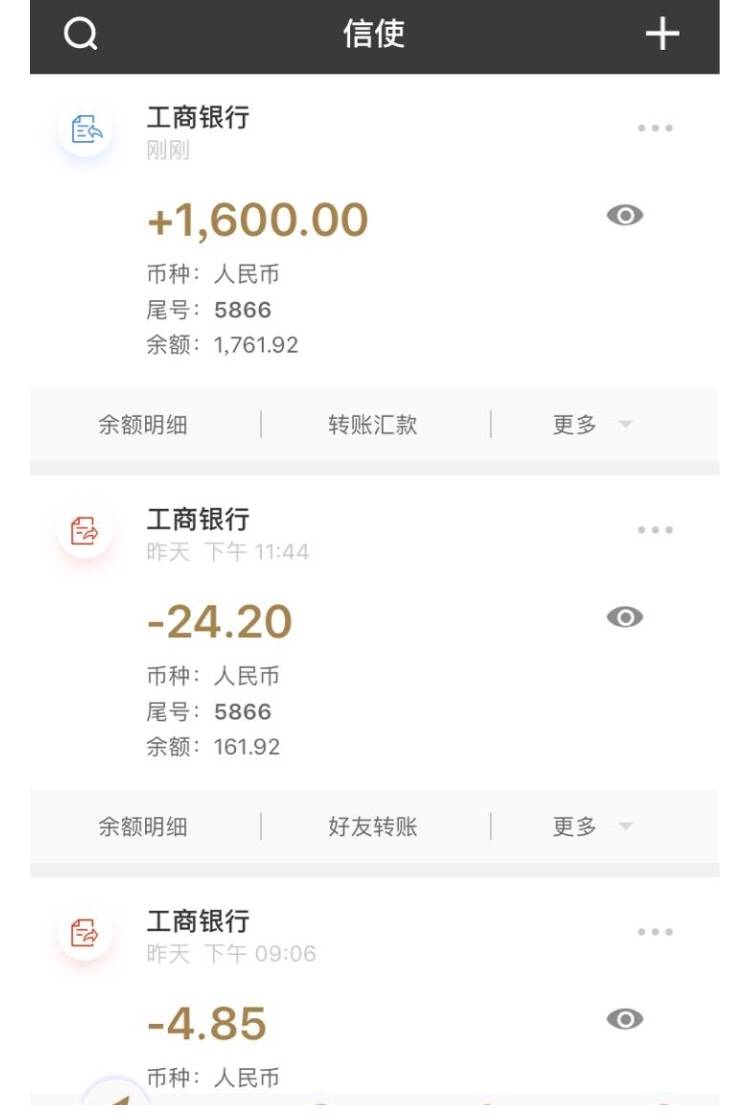
Task: Tap 转账汇款 button
Action: click(372, 425)
